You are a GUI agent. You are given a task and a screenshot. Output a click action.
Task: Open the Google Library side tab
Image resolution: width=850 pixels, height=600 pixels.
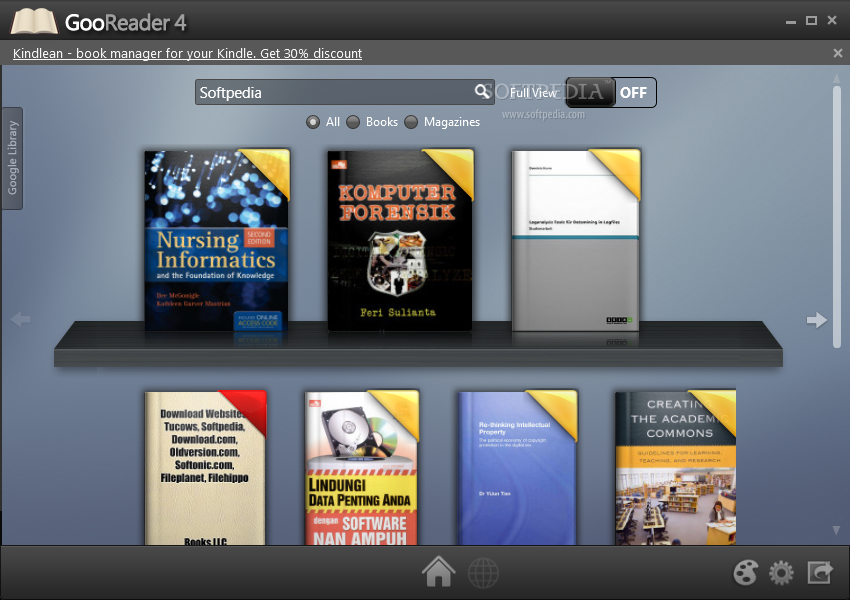[x=12, y=158]
